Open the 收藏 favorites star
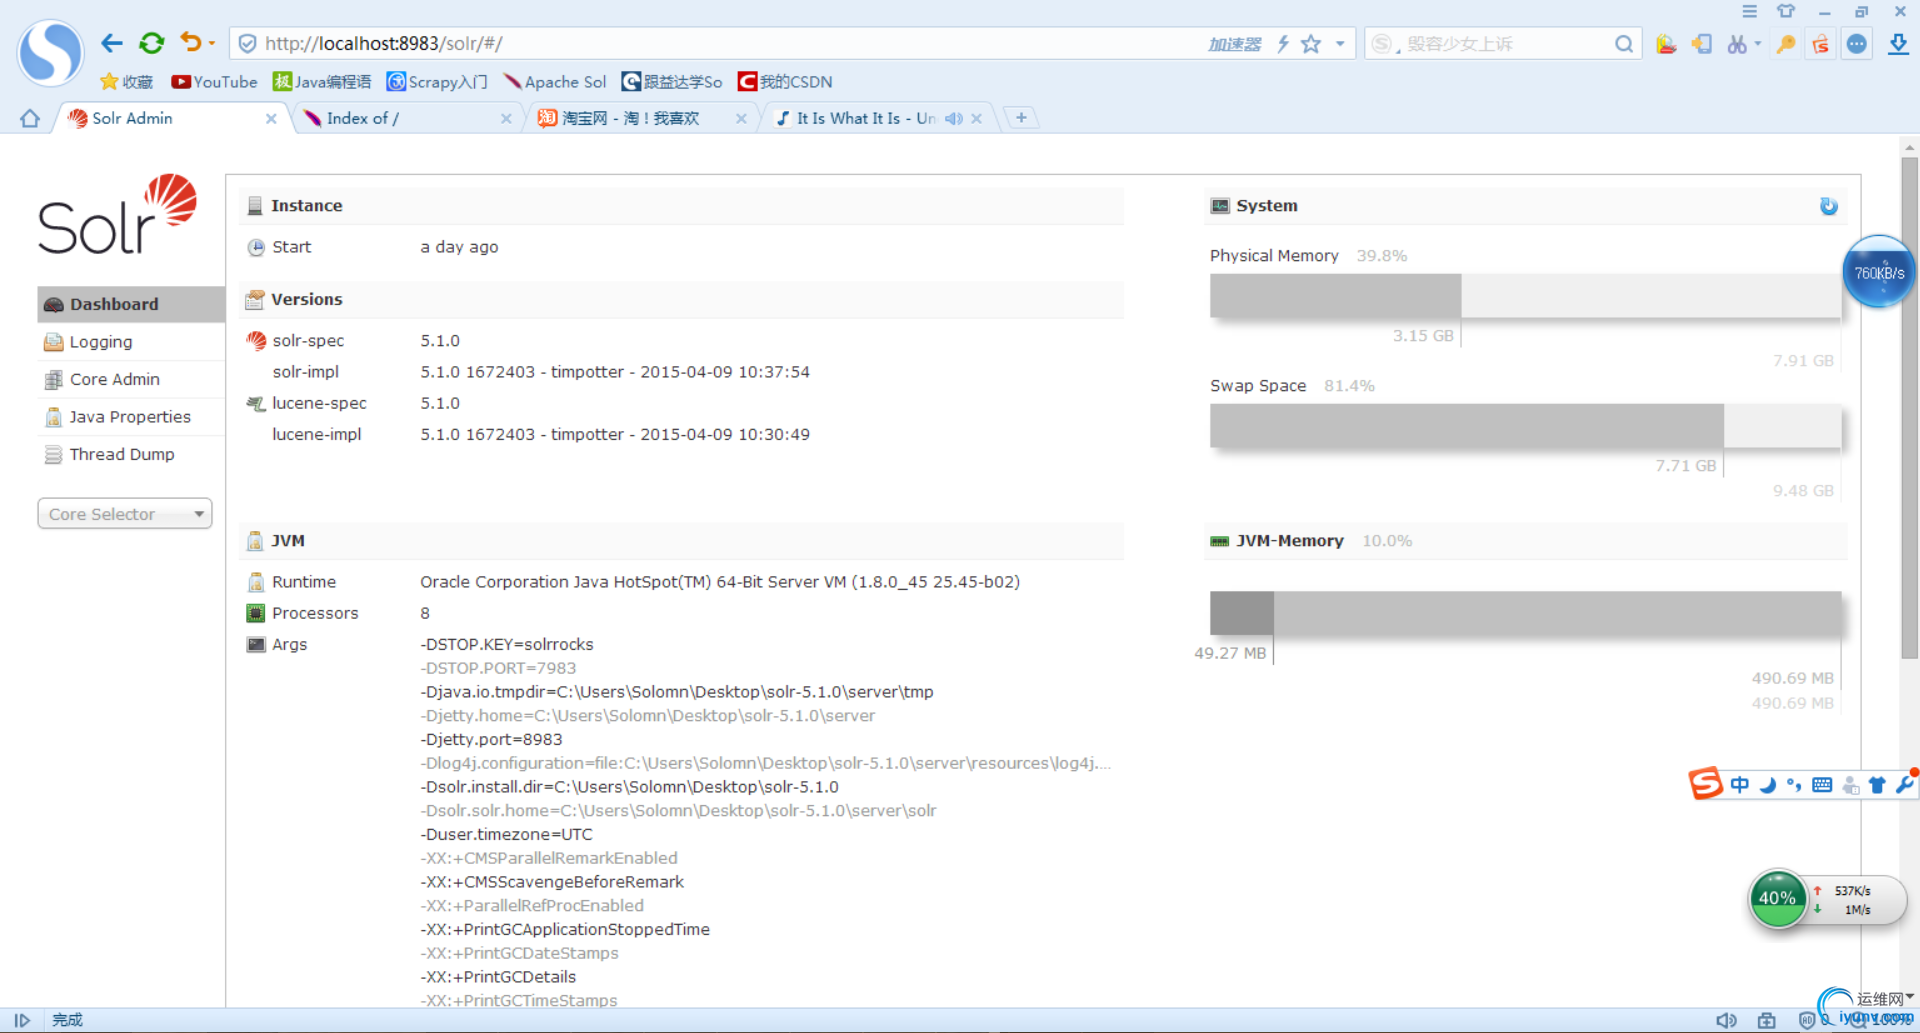 tap(127, 82)
